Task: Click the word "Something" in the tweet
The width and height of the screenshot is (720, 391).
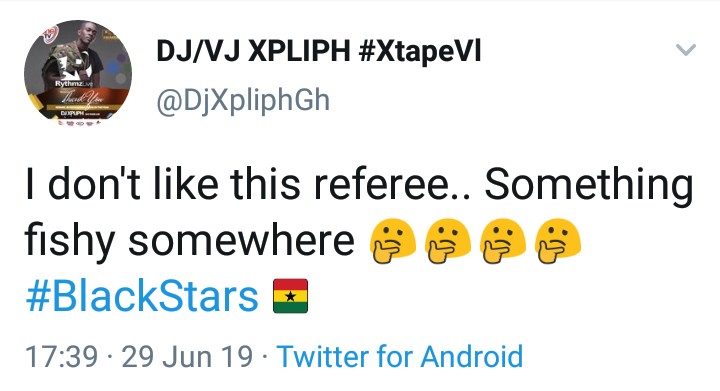Action: [x=589, y=186]
